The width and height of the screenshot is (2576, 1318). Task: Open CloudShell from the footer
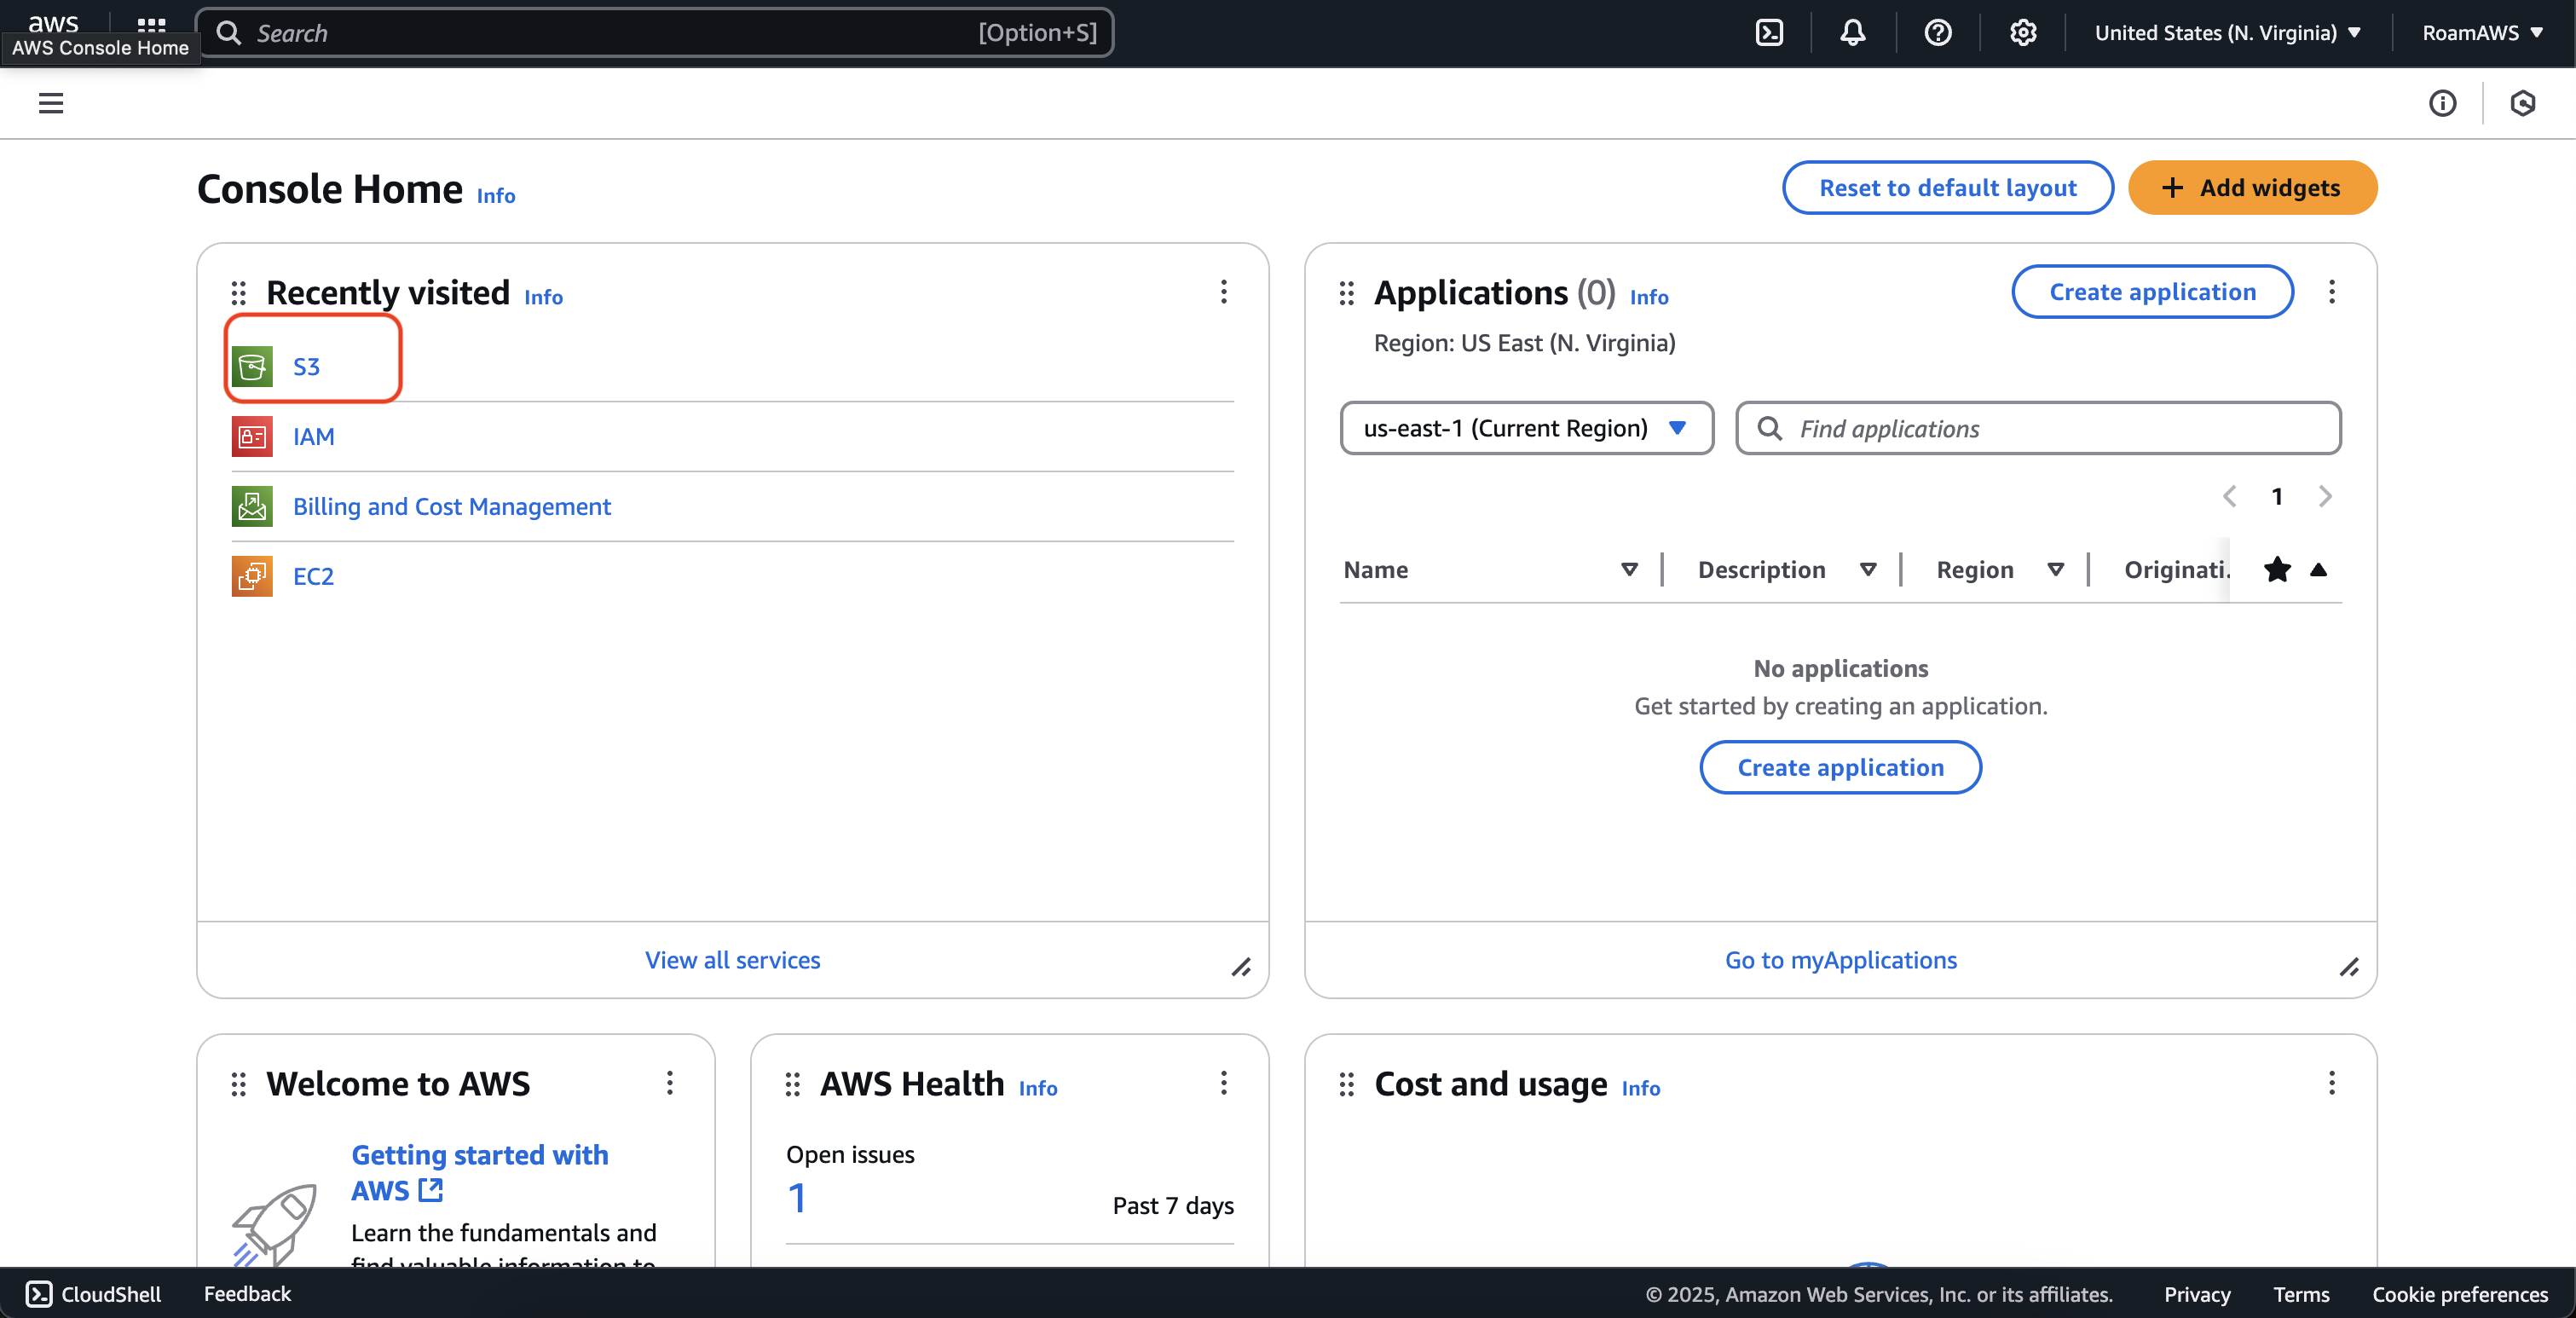pyautogui.click(x=93, y=1294)
